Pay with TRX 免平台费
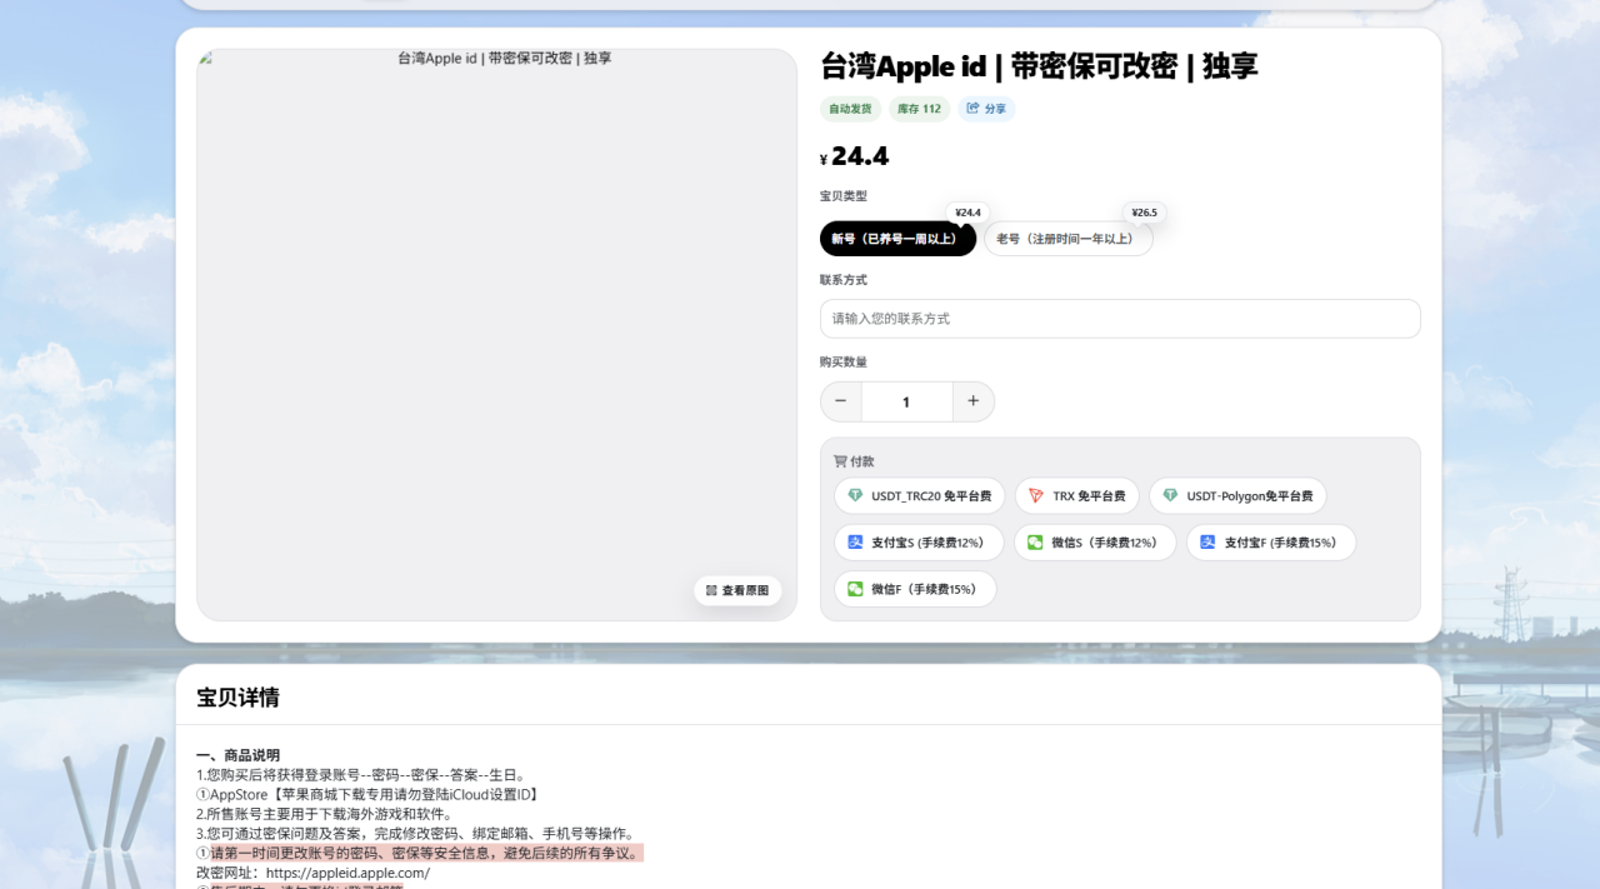1600x889 pixels. (x=1077, y=496)
